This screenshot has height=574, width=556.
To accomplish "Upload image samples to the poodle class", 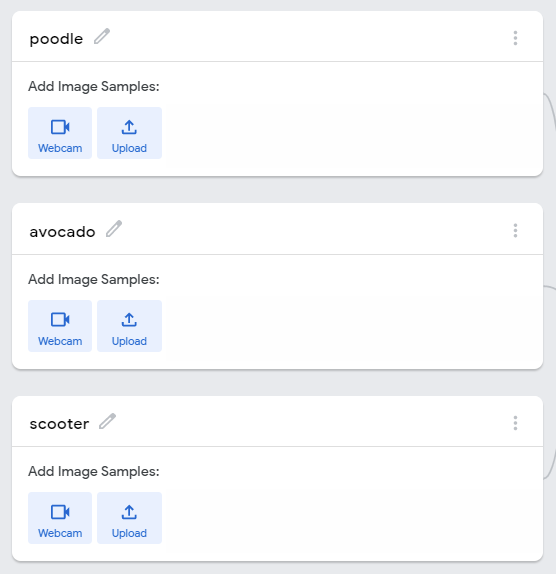I will click(129, 133).
